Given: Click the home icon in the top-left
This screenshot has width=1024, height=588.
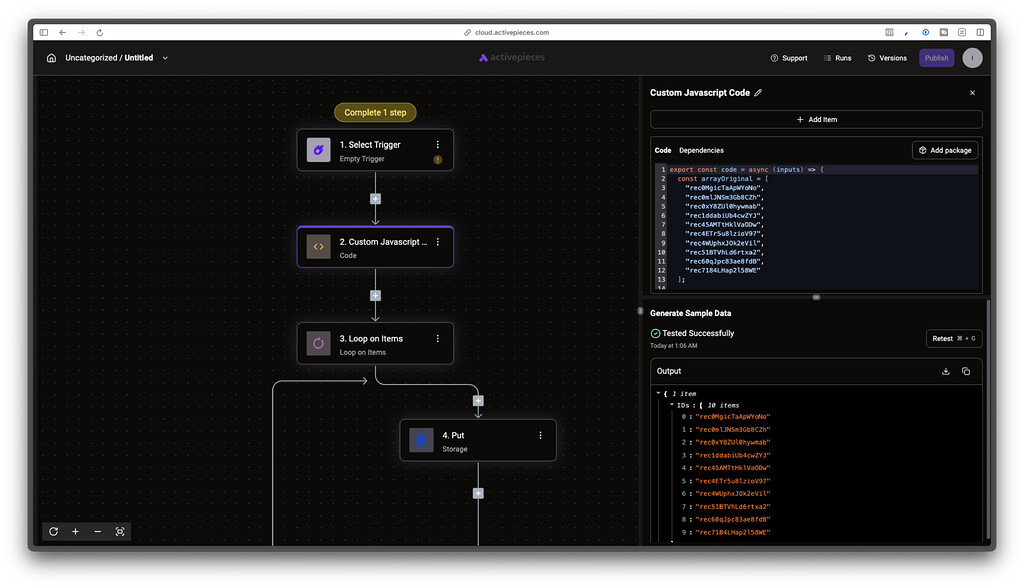Looking at the screenshot, I should click(x=49, y=57).
